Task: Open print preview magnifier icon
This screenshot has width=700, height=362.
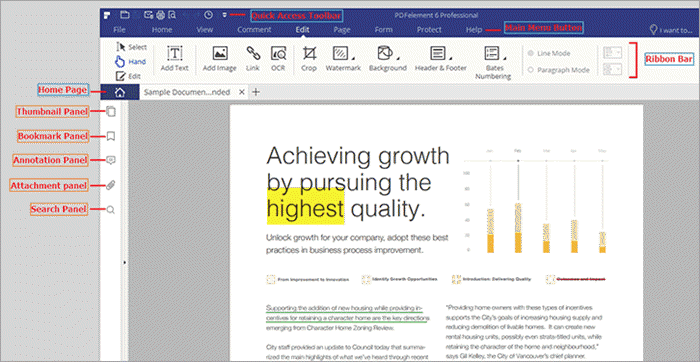Action: 172,15
